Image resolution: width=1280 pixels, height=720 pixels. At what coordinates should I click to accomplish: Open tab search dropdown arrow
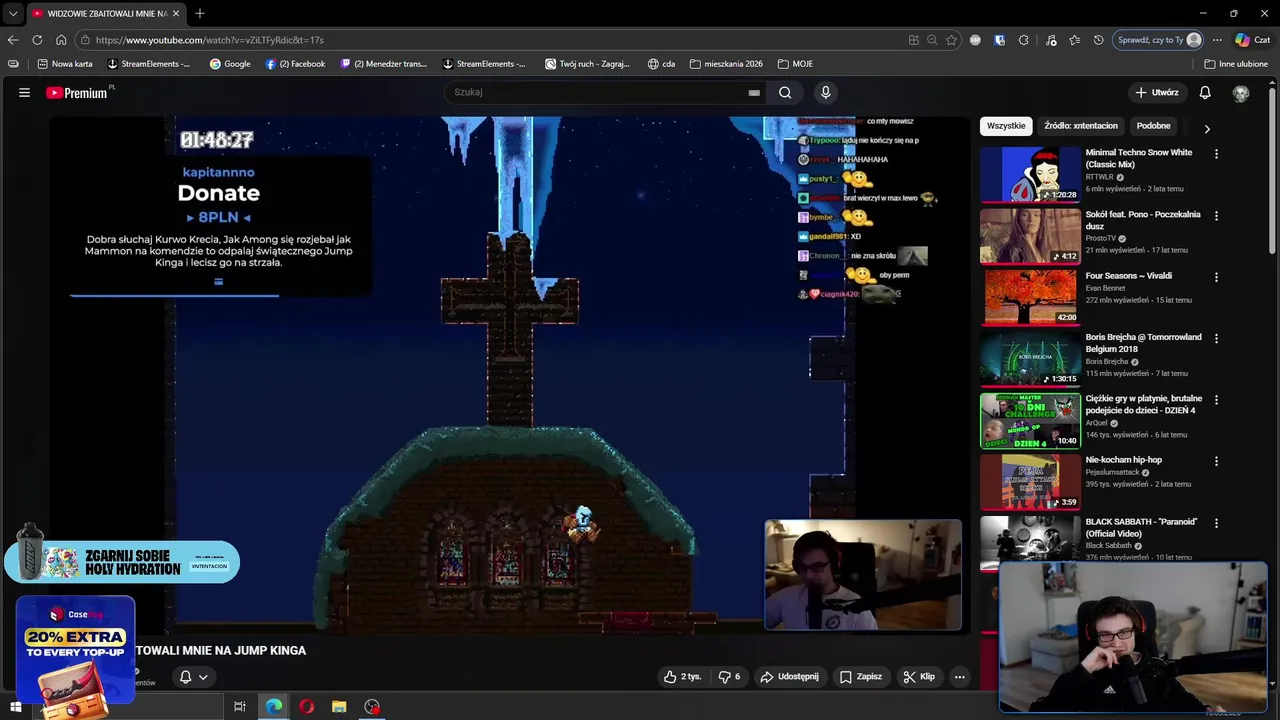(13, 13)
